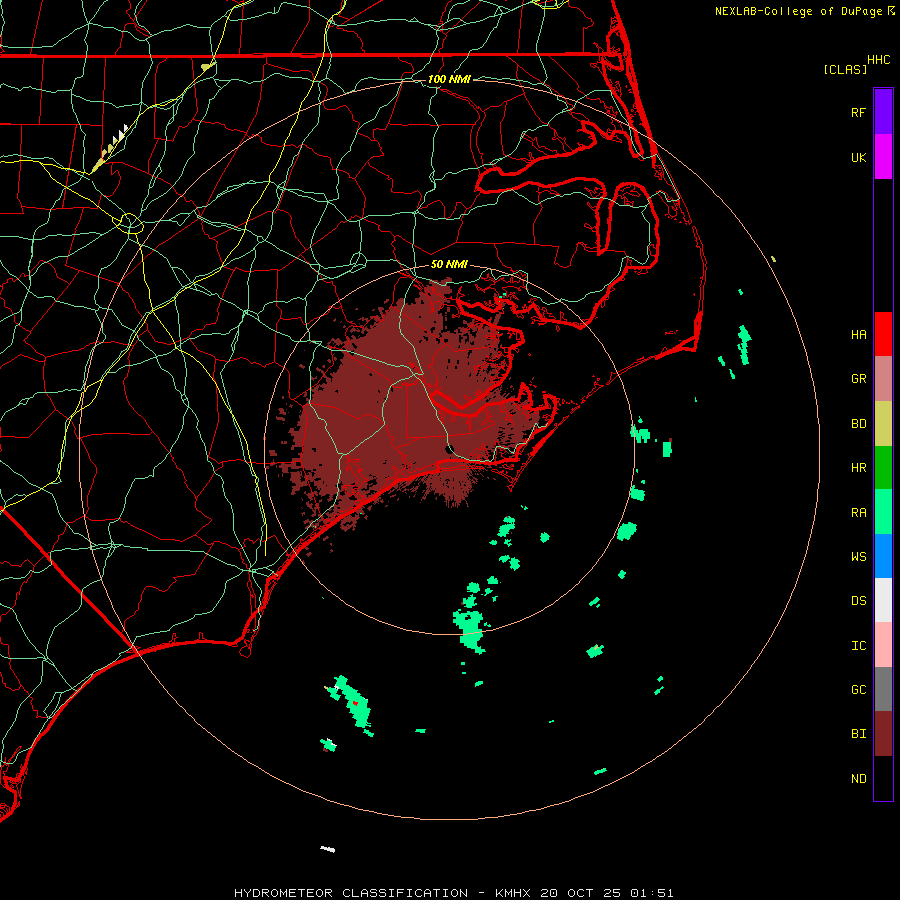The width and height of the screenshot is (900, 900).
Task: Select the "DS" legend label
Action: 858,601
